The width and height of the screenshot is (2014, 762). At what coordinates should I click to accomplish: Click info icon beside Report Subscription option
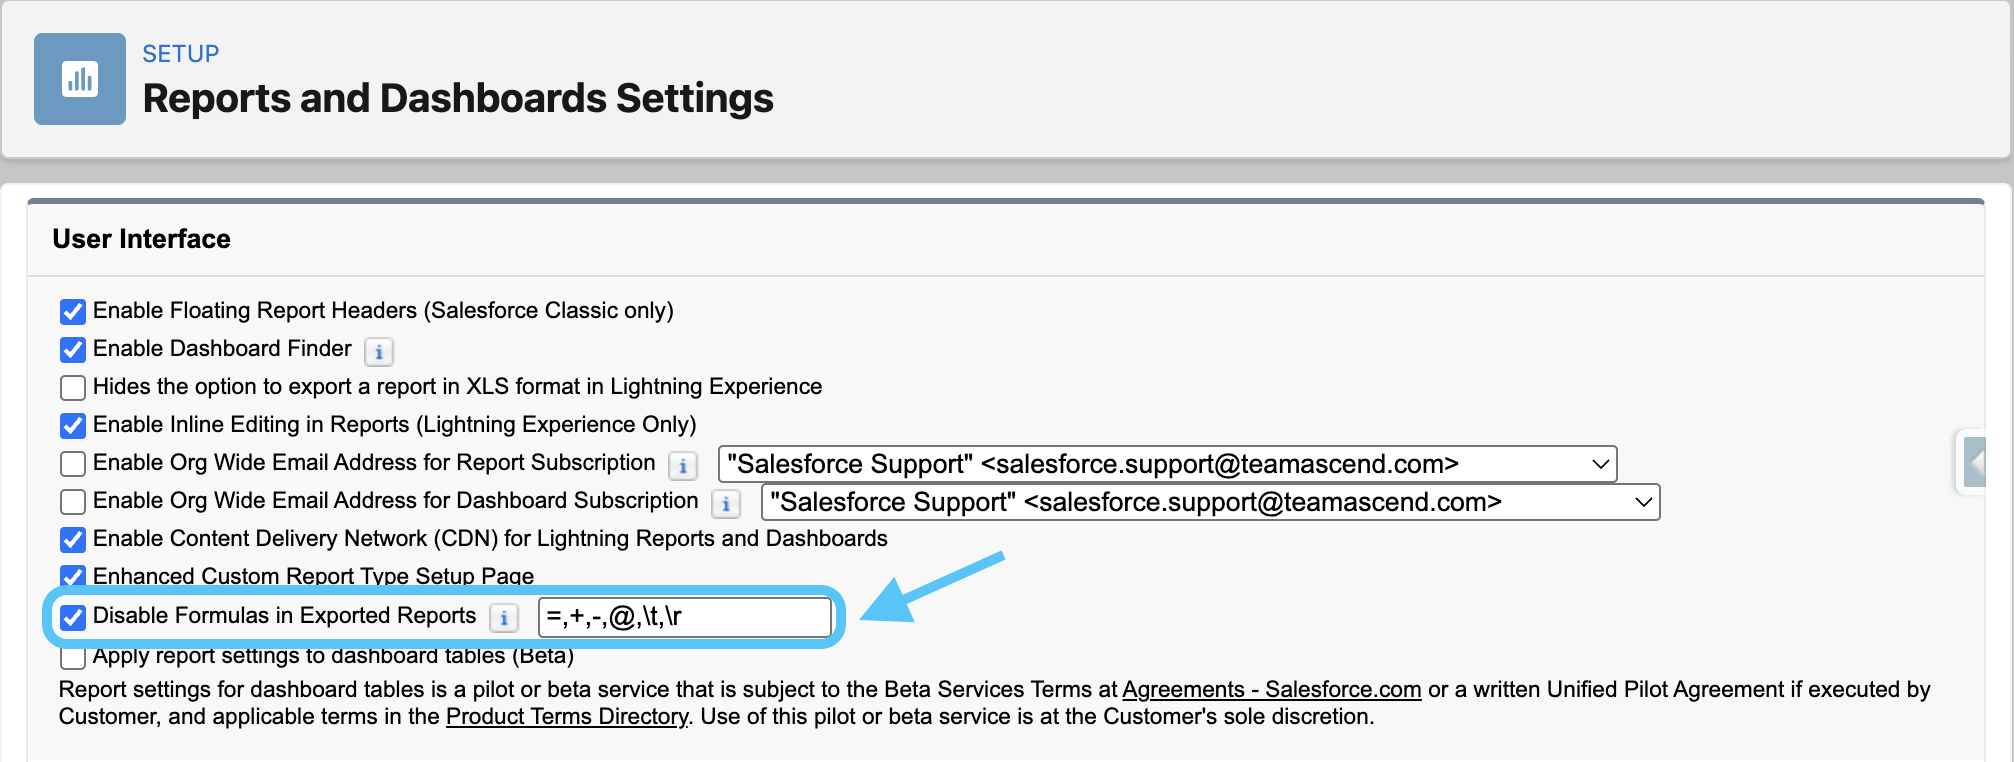point(683,466)
